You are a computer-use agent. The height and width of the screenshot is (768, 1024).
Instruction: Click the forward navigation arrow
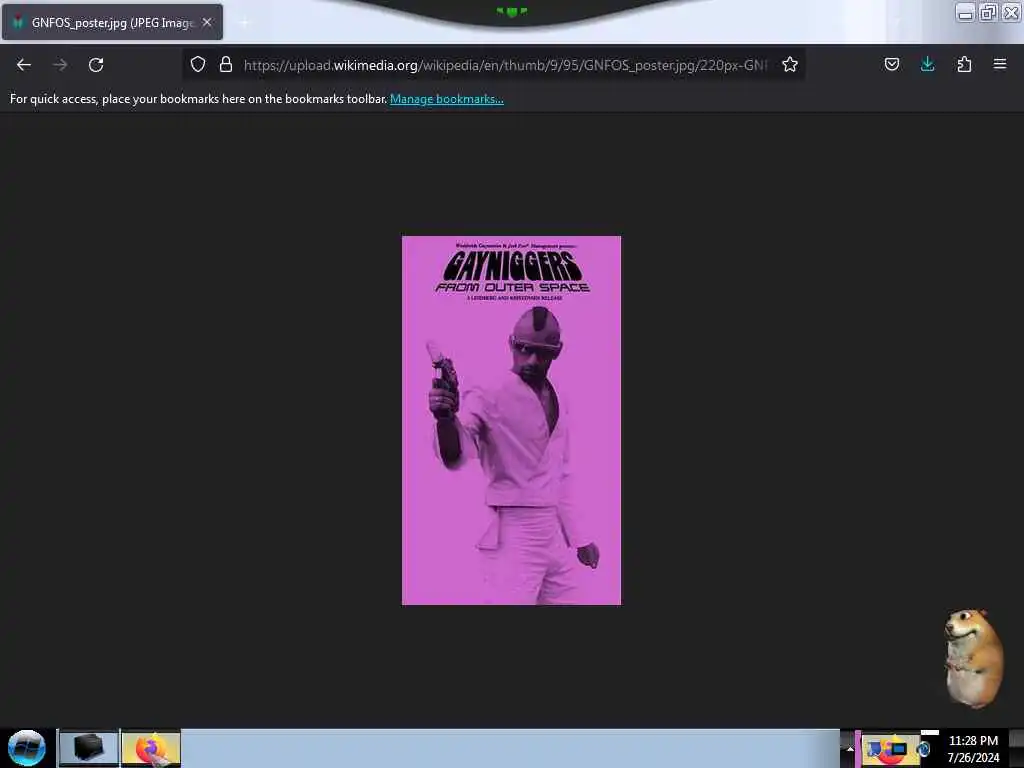click(60, 65)
